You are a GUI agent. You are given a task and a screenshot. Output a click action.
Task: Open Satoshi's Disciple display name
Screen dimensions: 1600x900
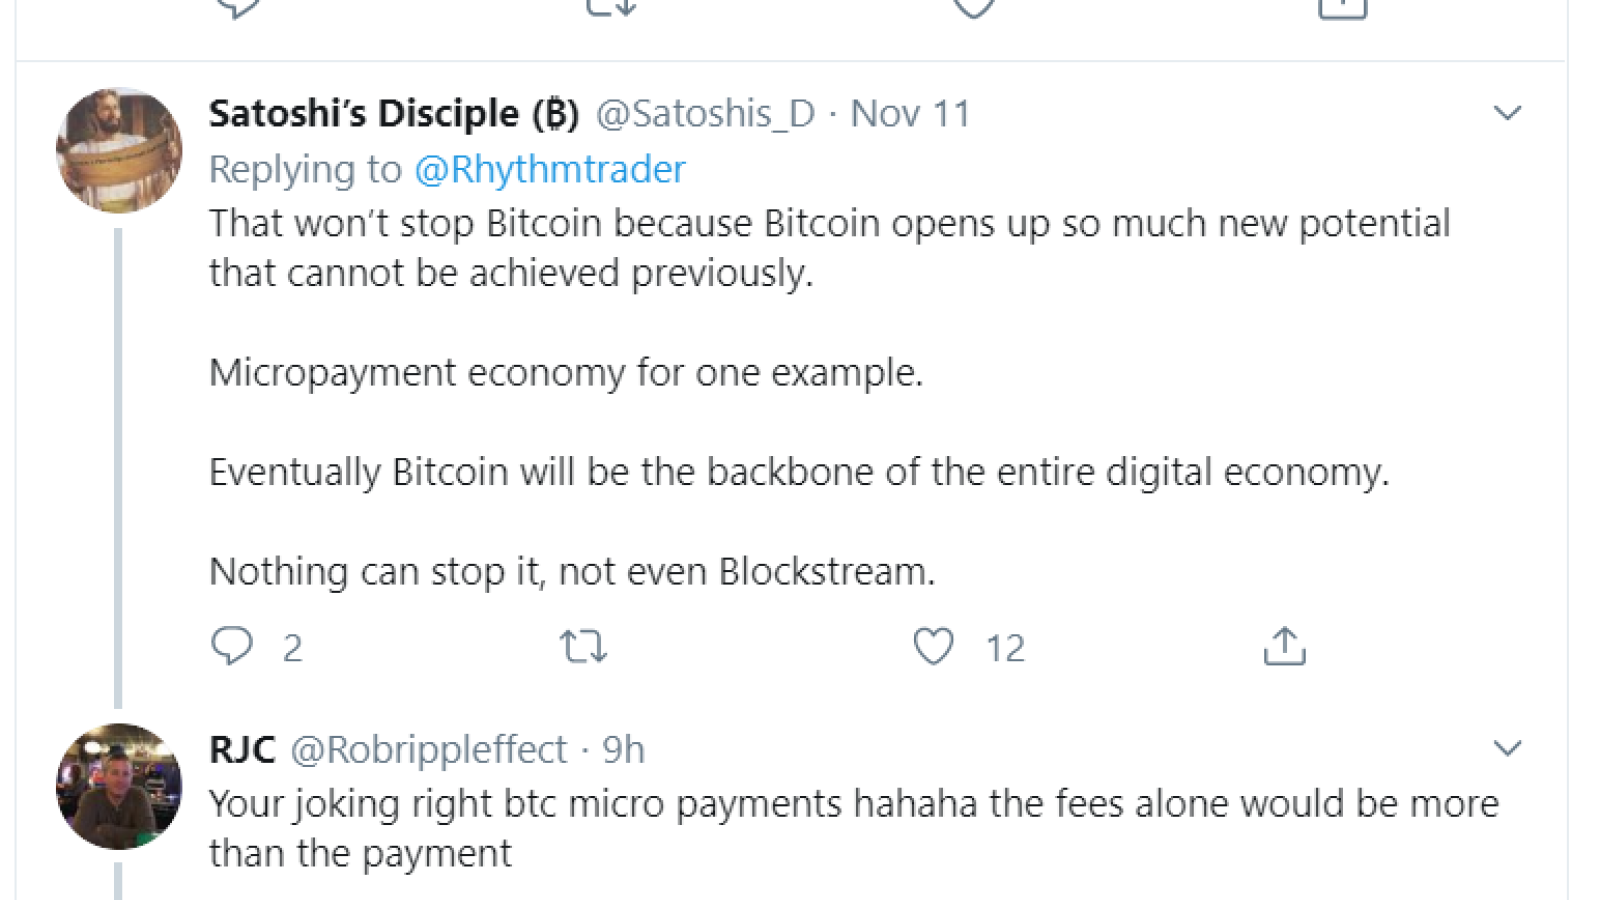pyautogui.click(x=394, y=113)
